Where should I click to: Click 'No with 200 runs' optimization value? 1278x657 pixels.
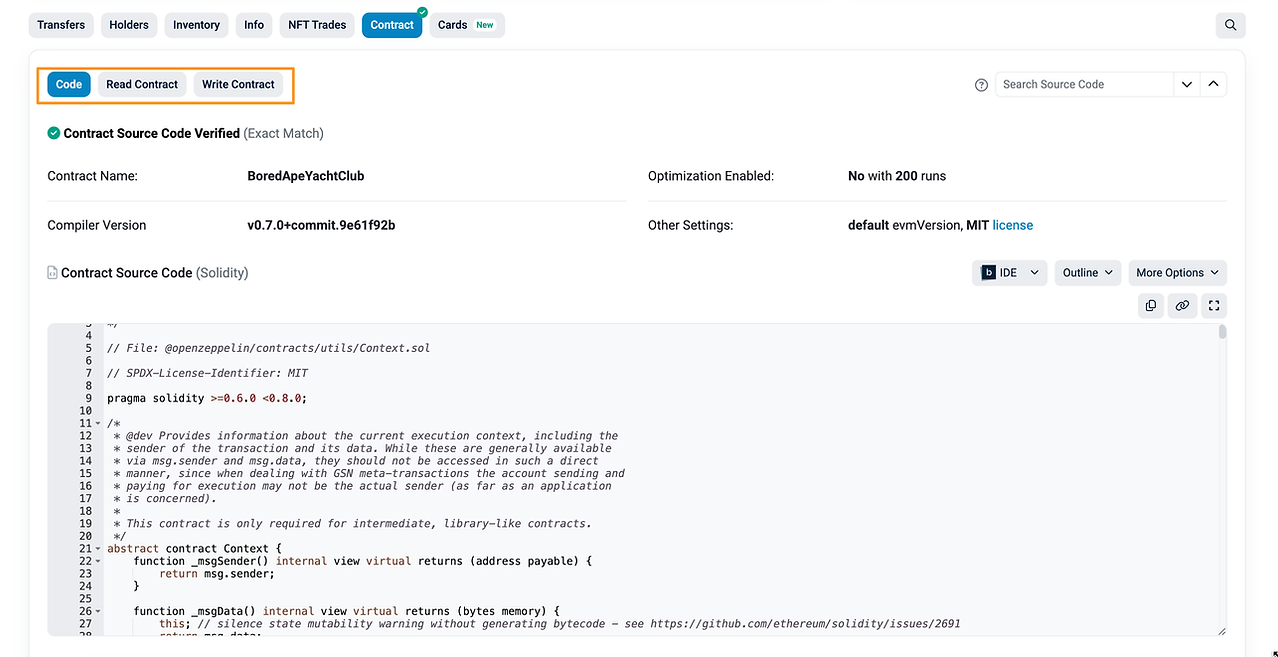click(x=897, y=176)
